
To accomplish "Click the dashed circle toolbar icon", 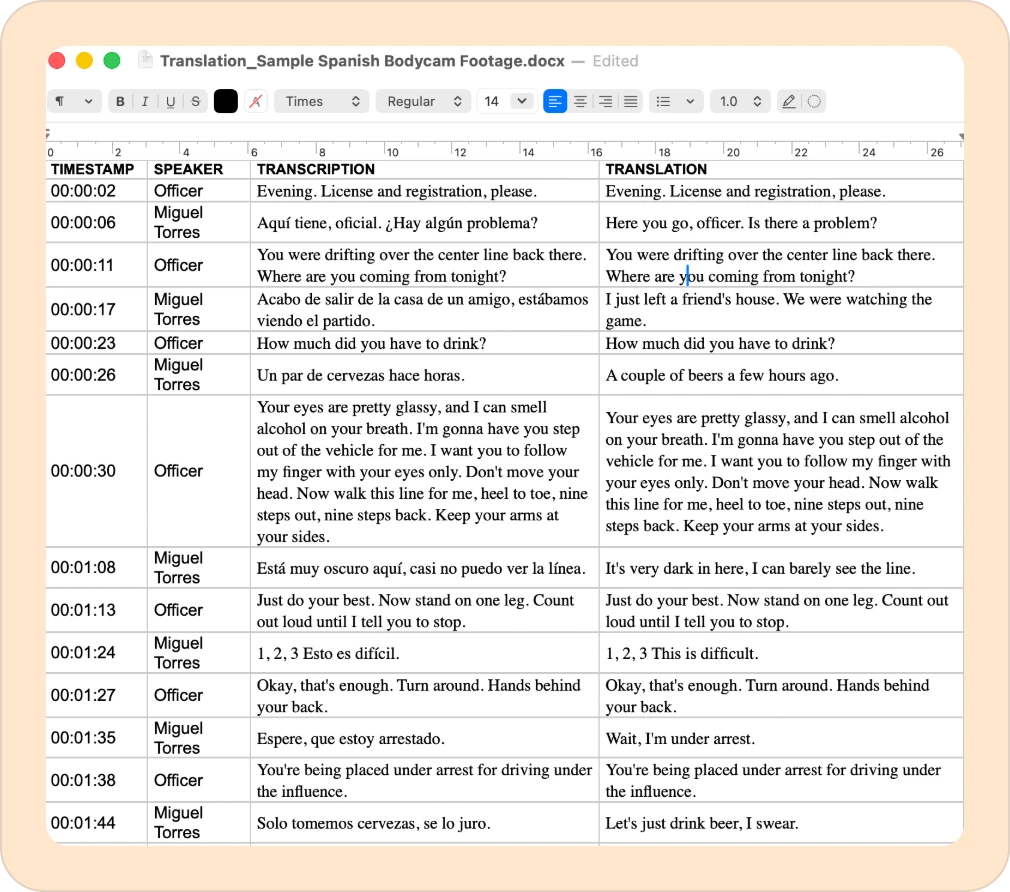I will [814, 101].
